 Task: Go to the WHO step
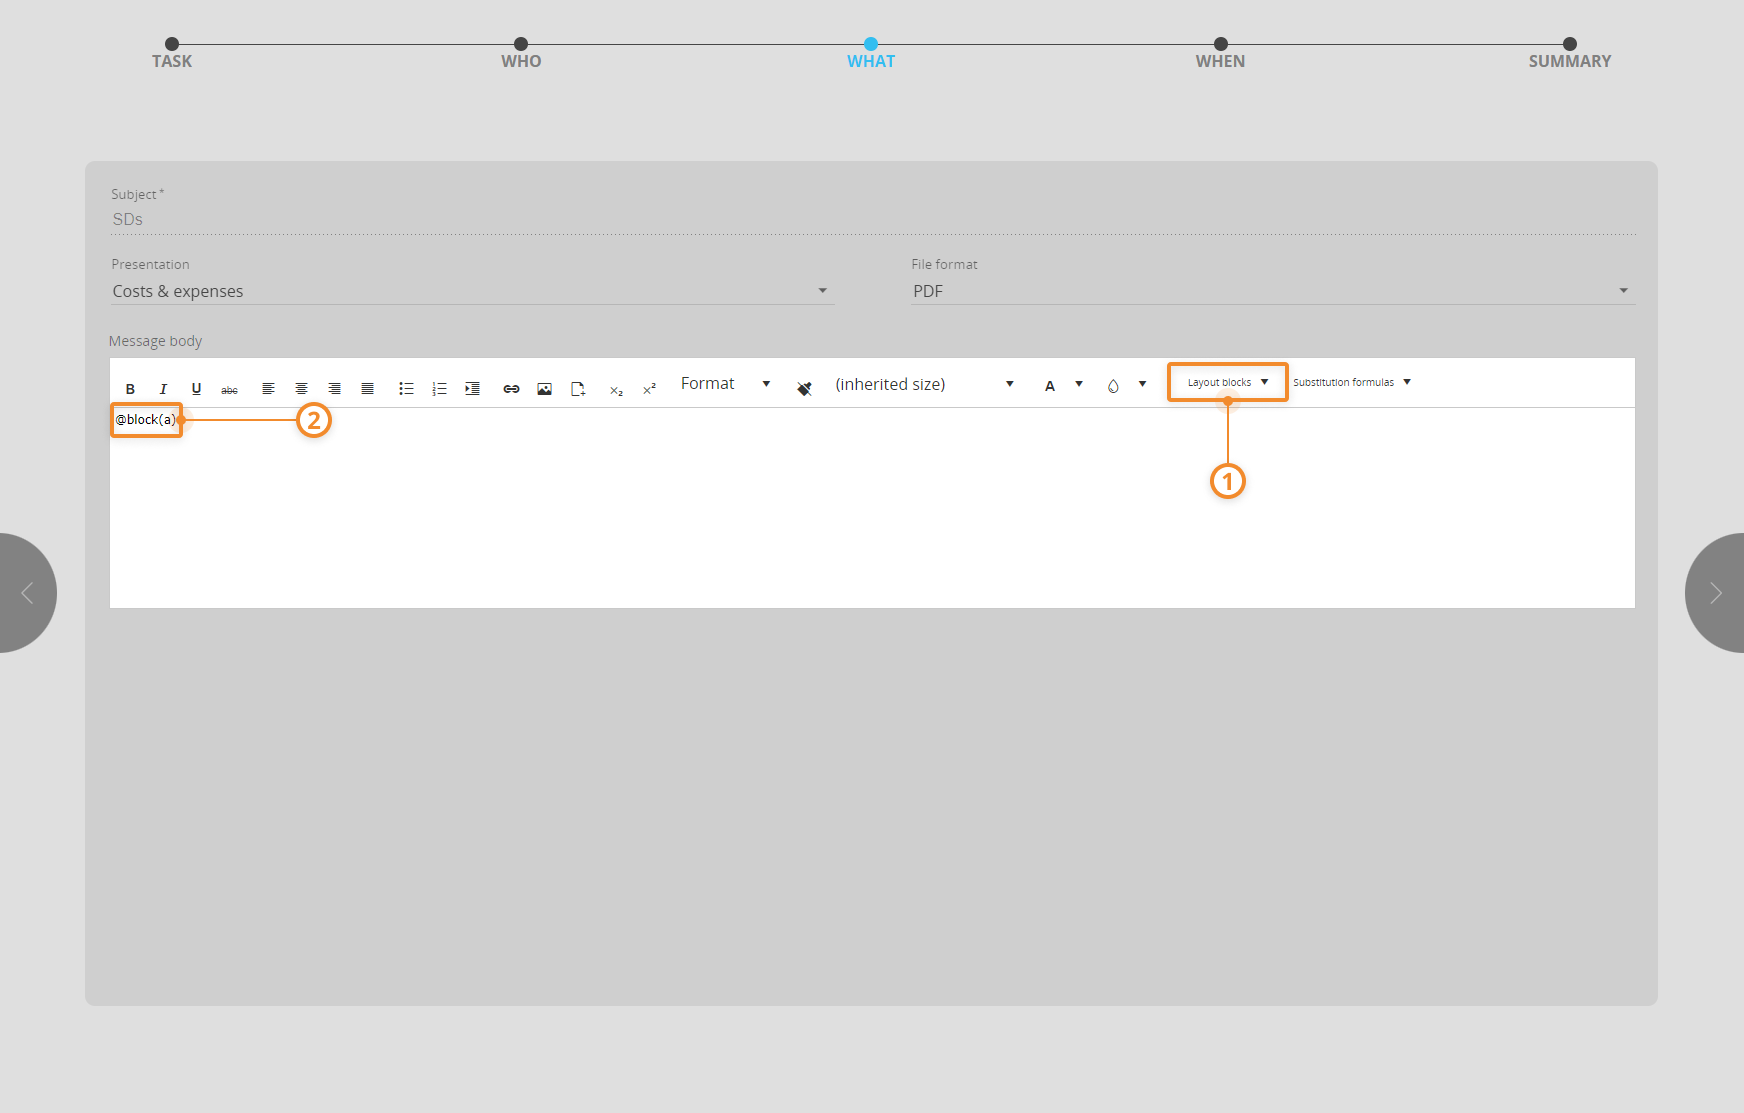pos(521,53)
